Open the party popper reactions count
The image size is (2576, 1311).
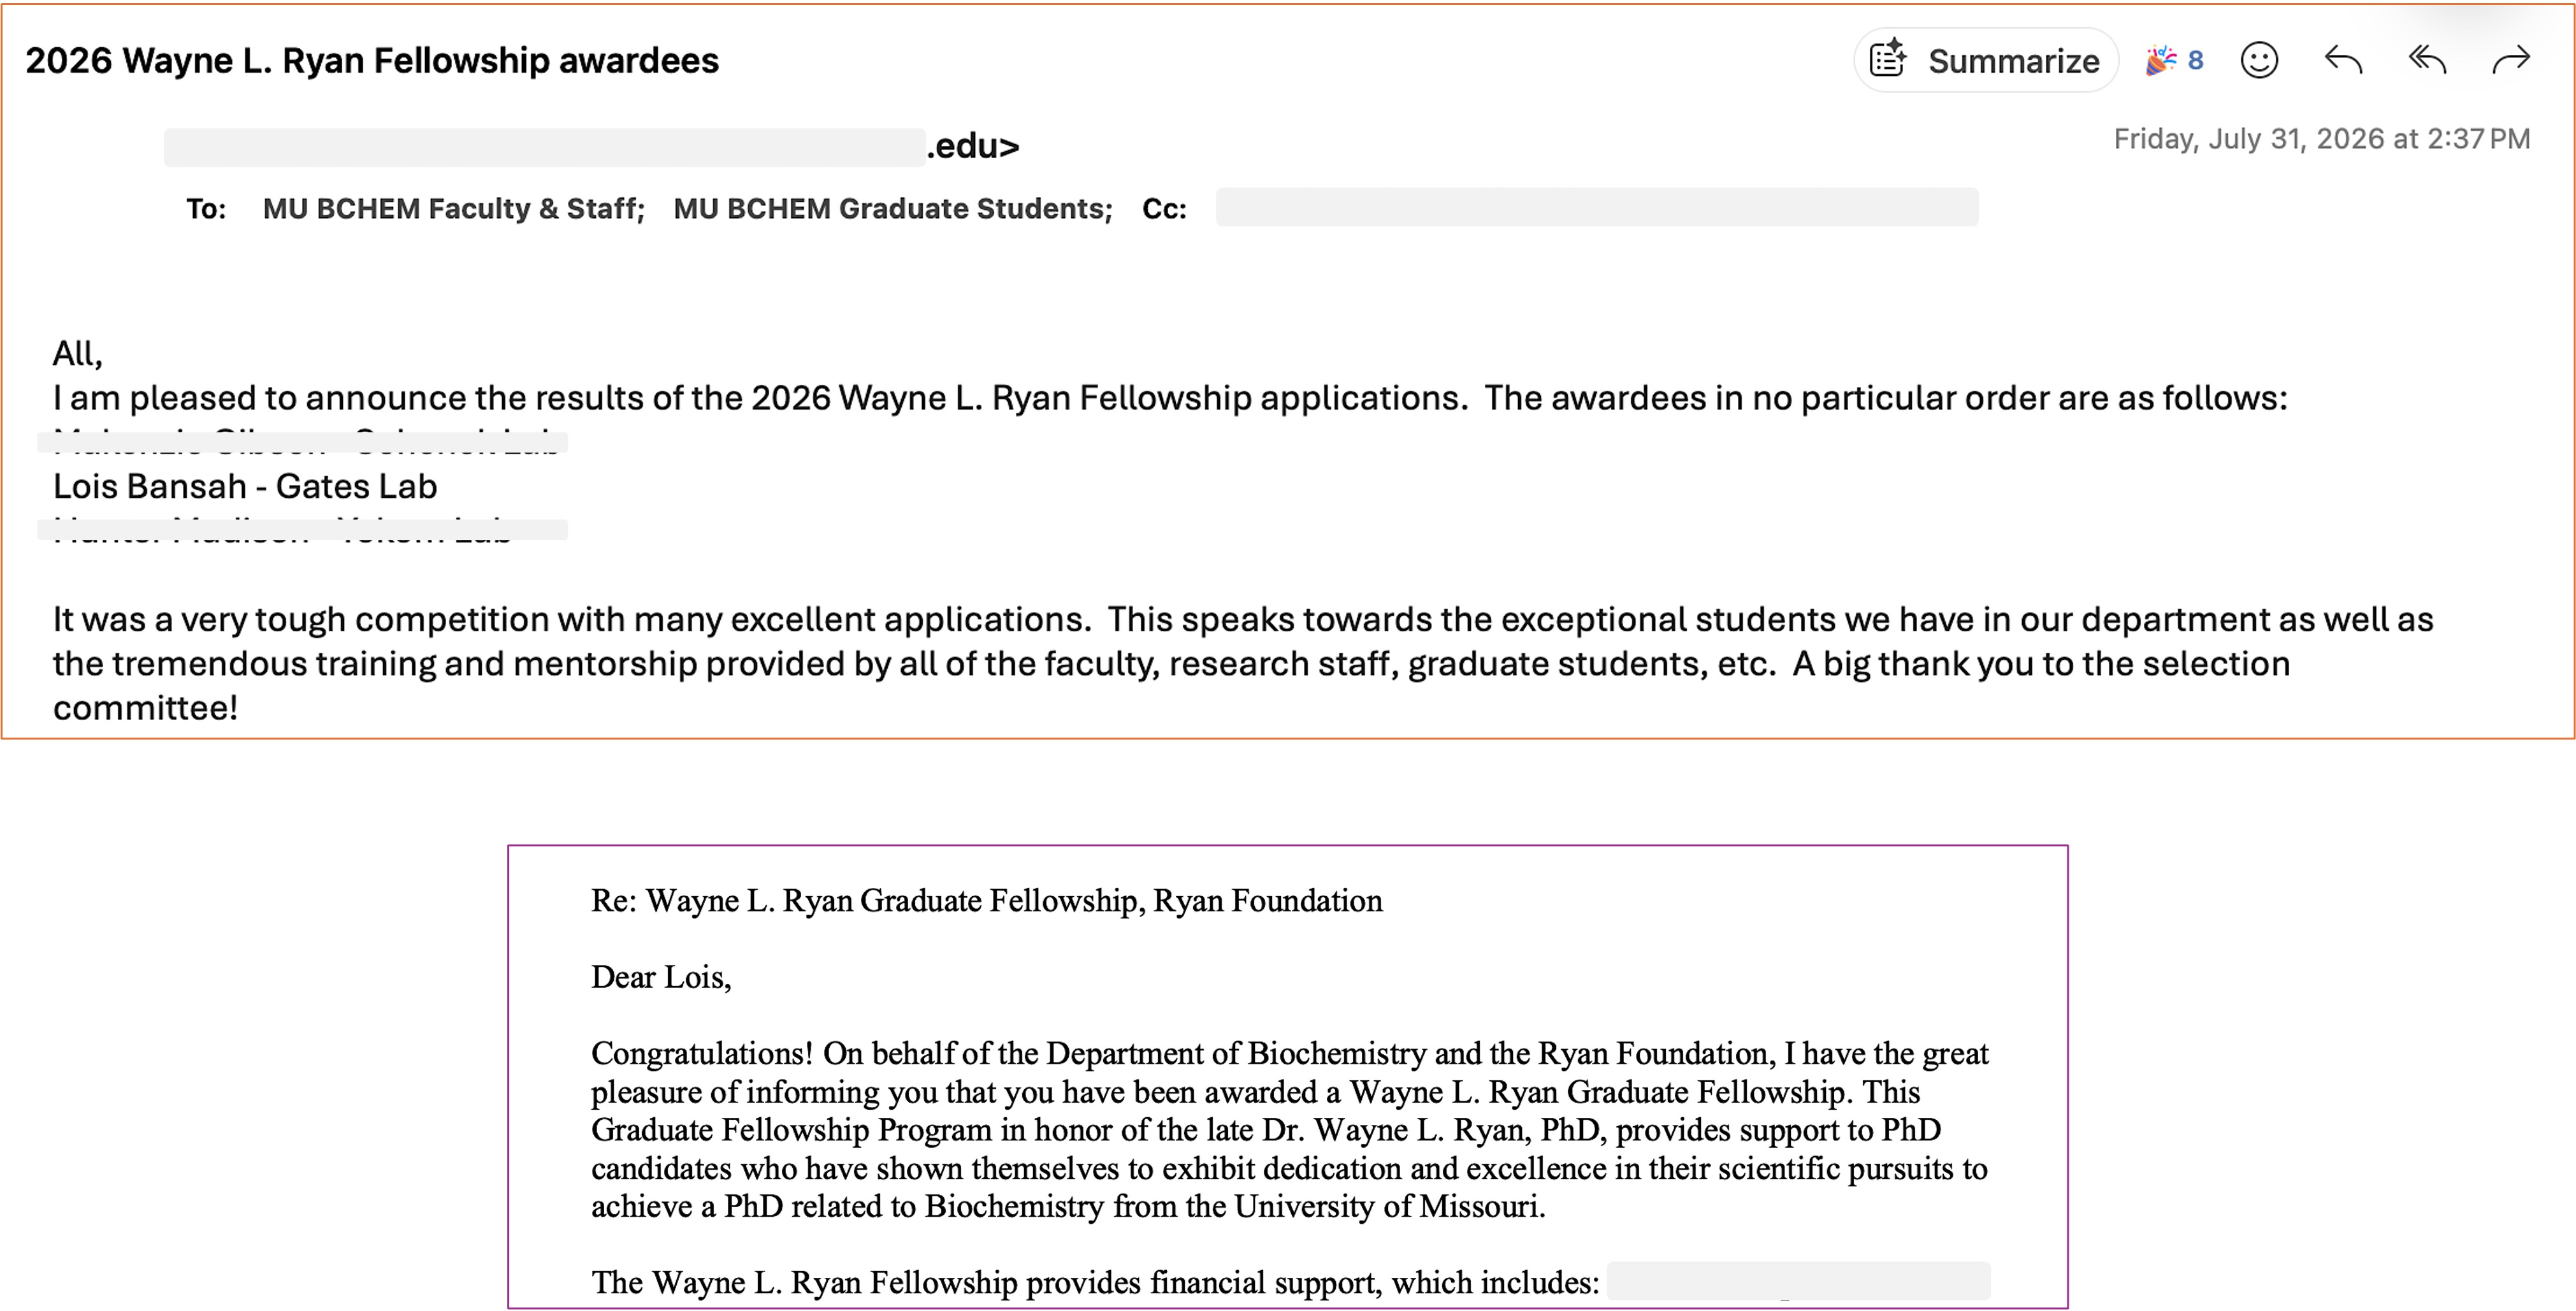coord(2174,61)
